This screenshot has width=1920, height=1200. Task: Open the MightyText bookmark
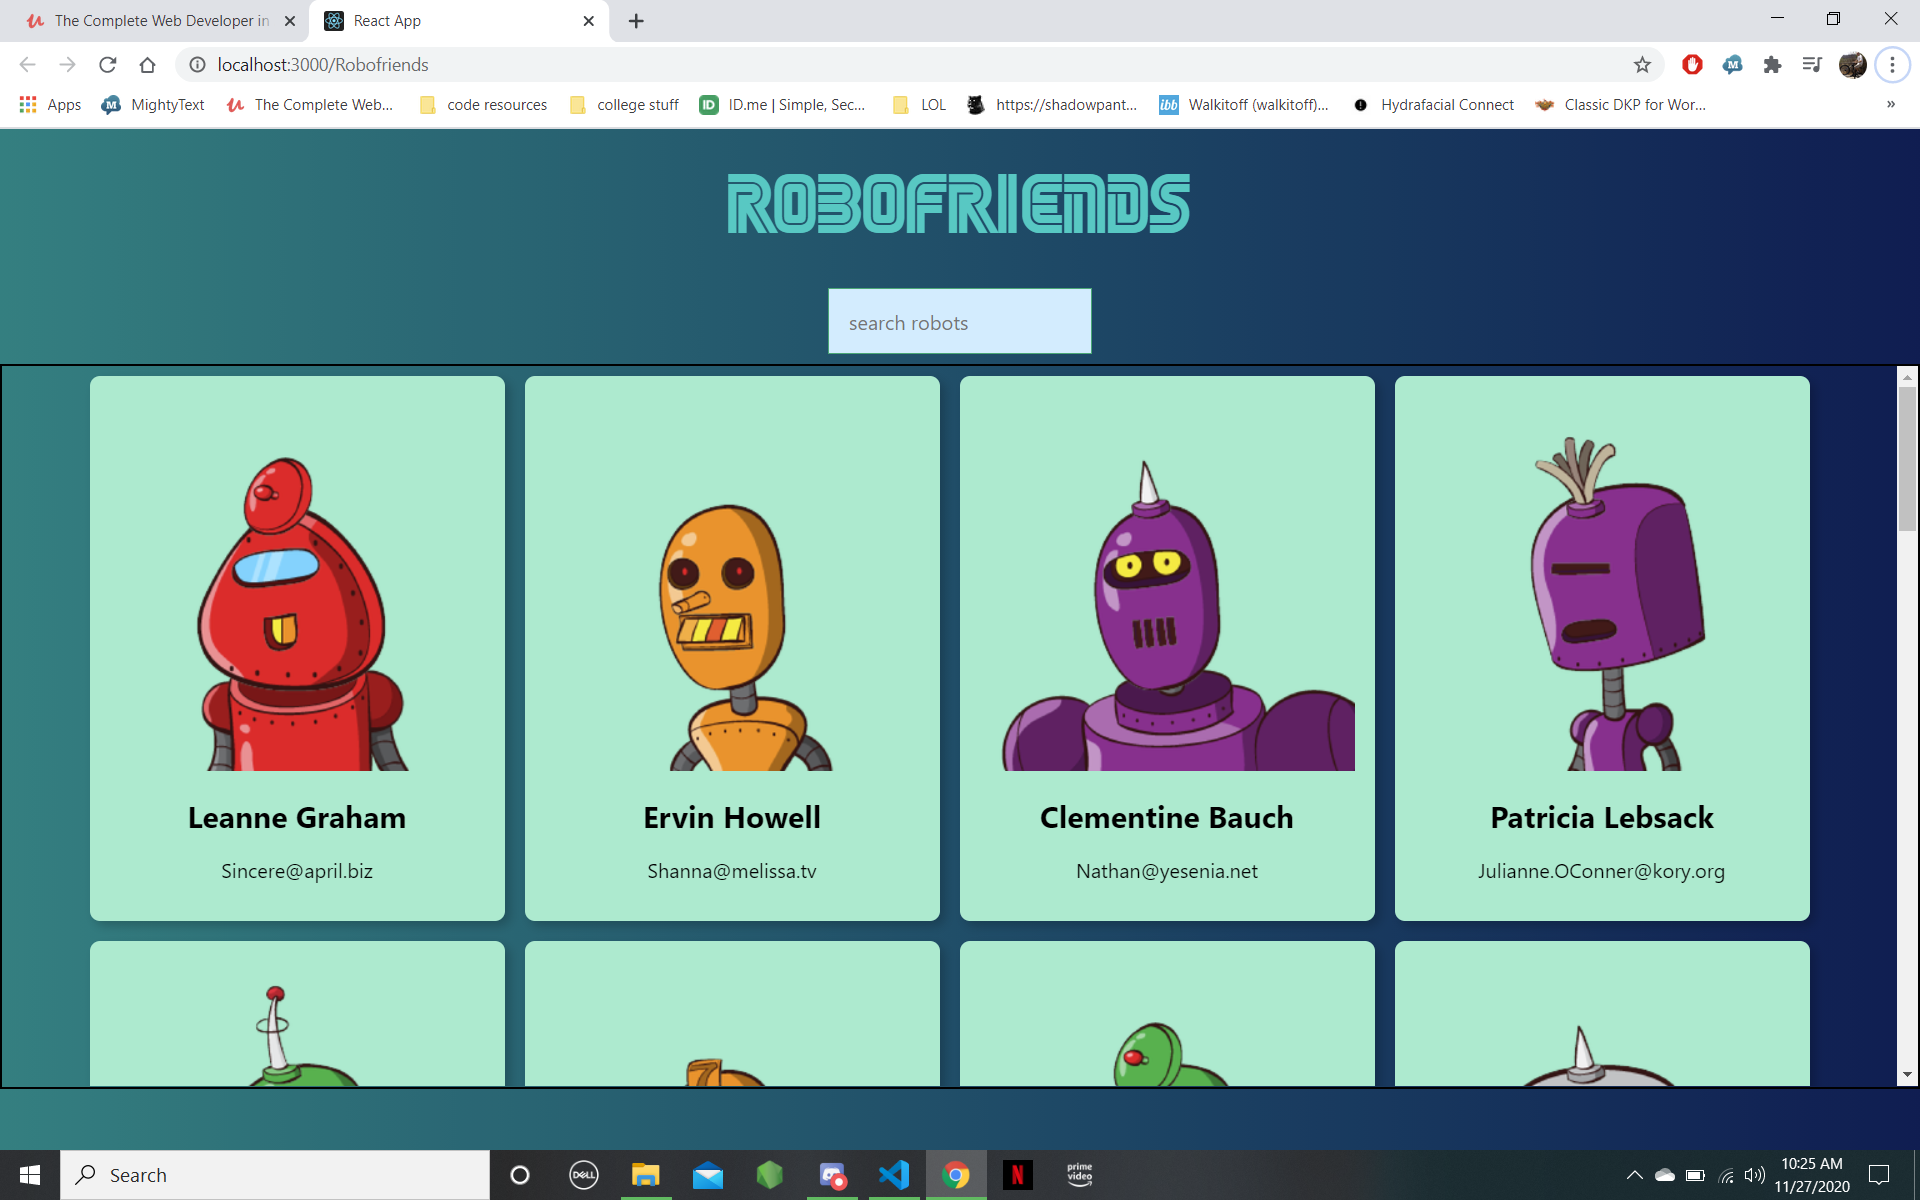[153, 105]
